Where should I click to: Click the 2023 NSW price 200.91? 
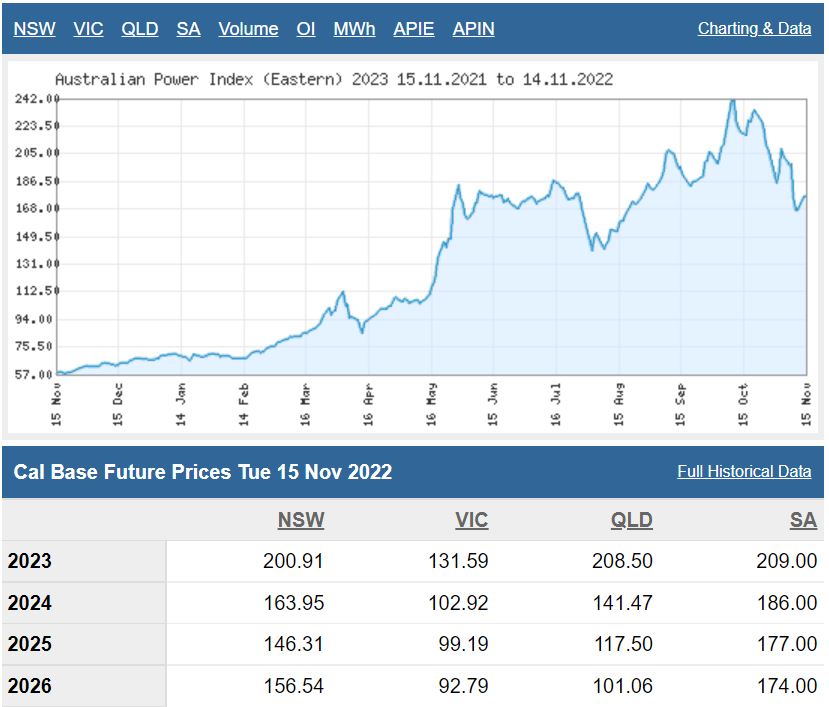pos(294,561)
